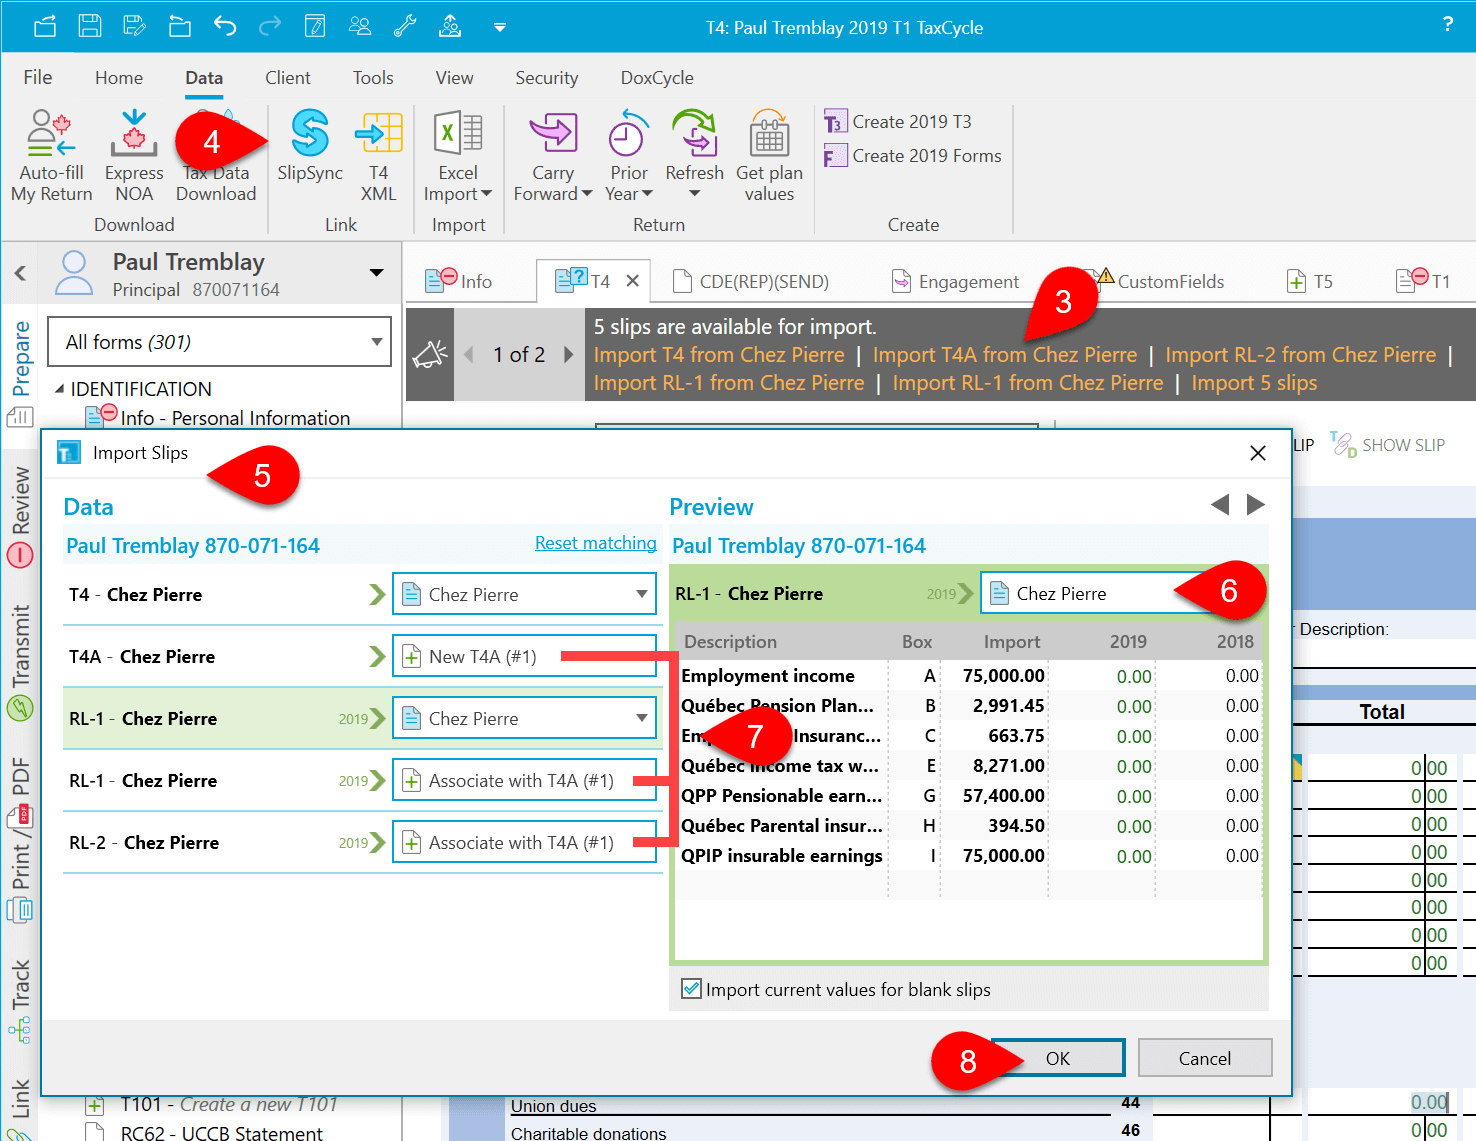Click Express NOA download

point(134,156)
